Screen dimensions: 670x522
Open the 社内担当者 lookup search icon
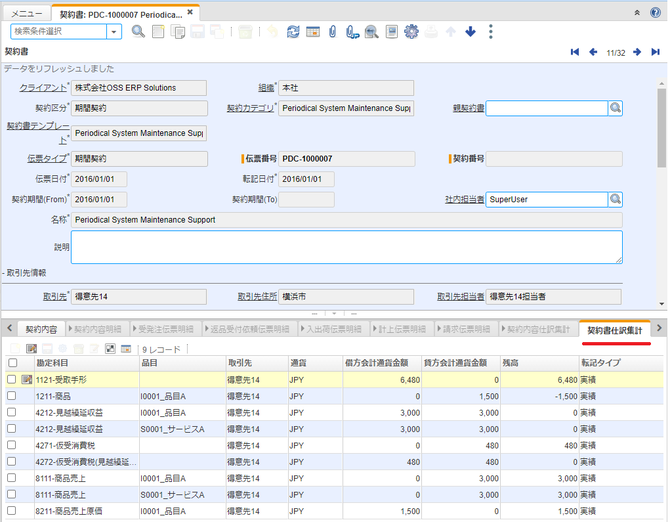coord(615,199)
